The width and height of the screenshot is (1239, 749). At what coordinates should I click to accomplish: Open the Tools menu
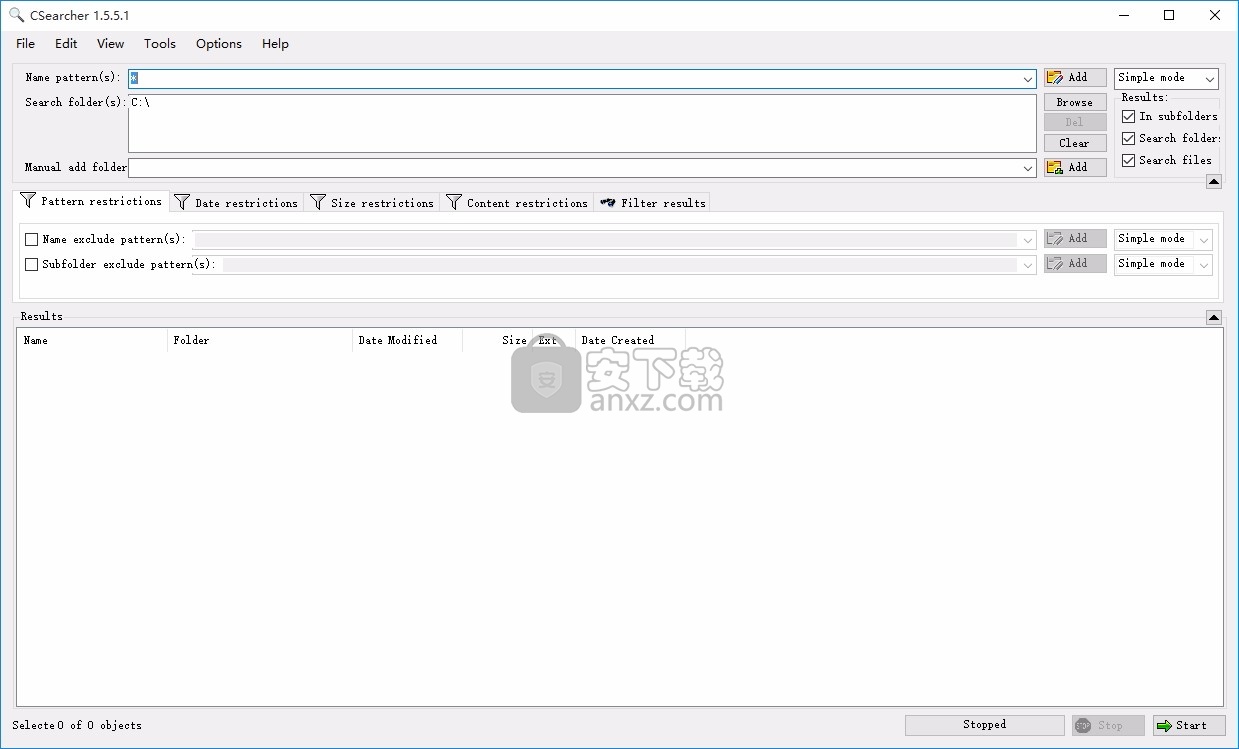click(x=159, y=43)
